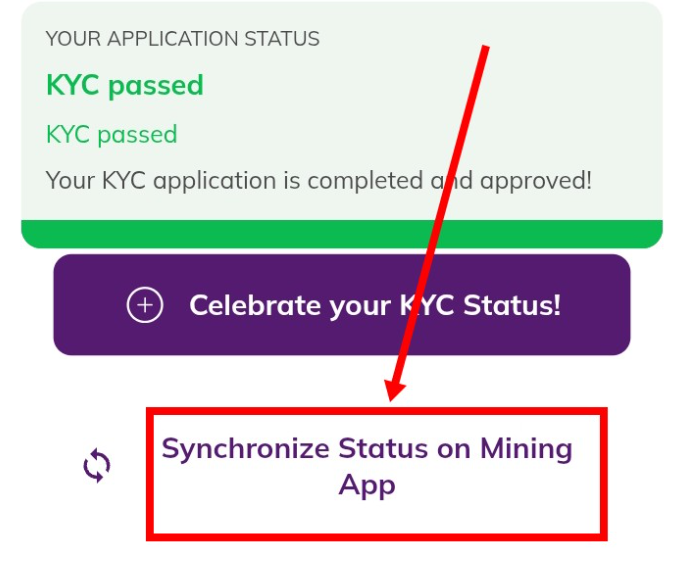Click the KYC application completed and approved message
This screenshot has height=576, width=678.
tap(318, 181)
